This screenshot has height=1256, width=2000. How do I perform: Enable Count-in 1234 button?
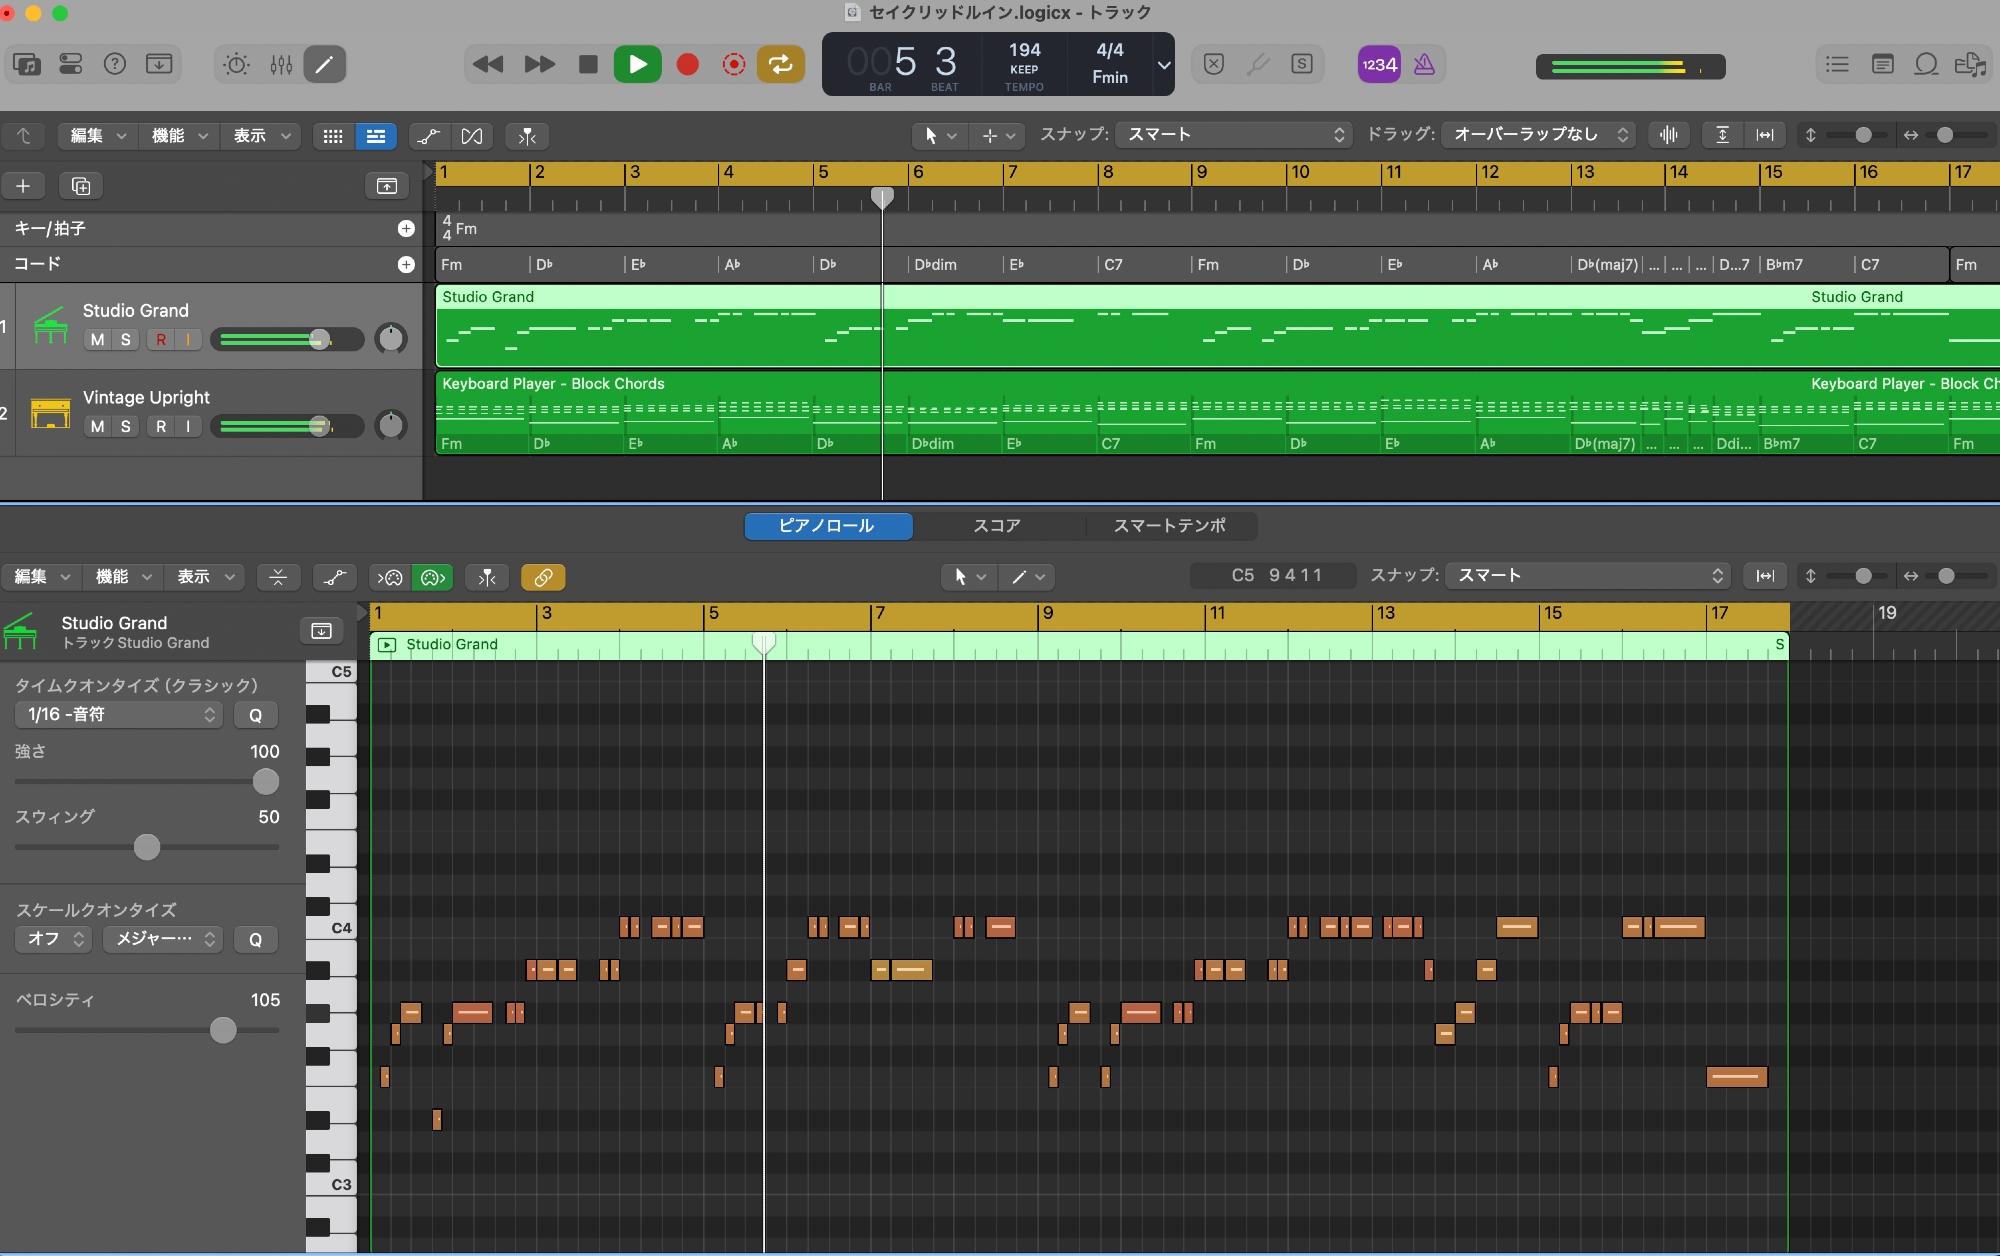(x=1378, y=65)
